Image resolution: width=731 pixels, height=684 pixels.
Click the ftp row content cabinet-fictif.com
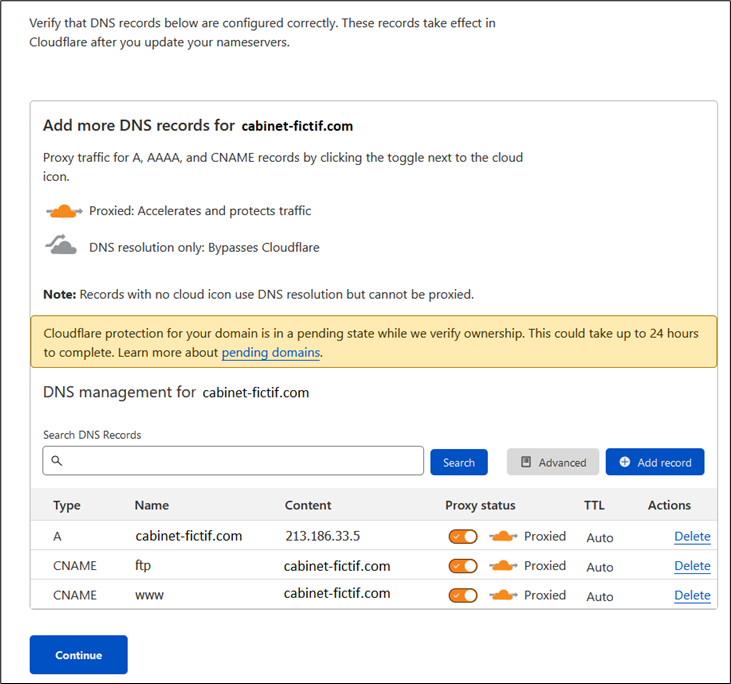(x=337, y=566)
